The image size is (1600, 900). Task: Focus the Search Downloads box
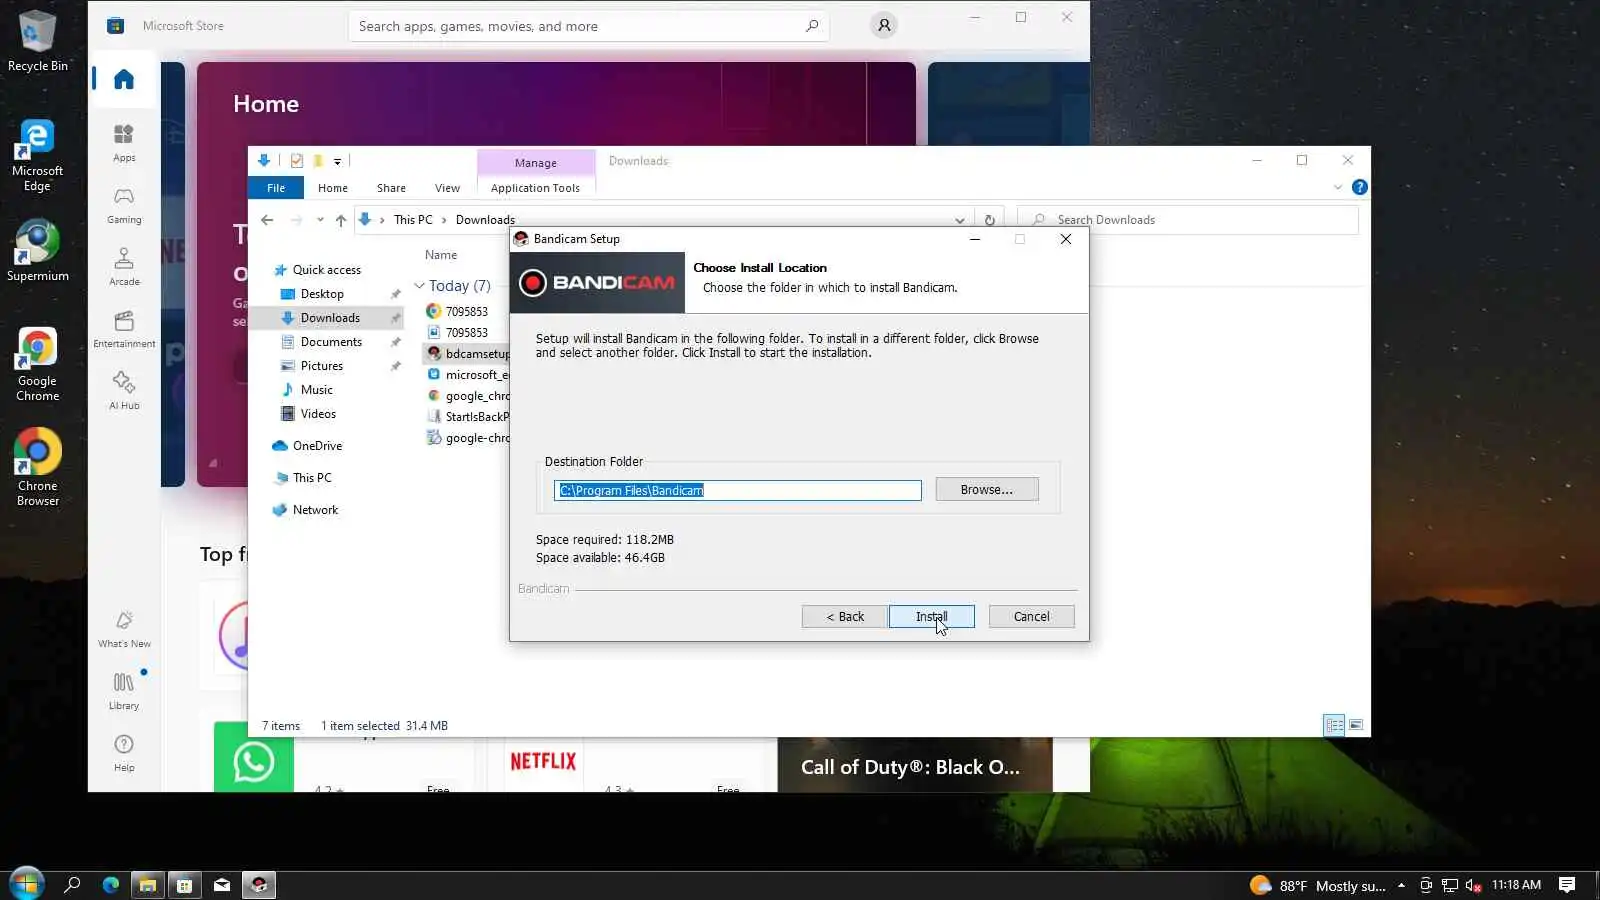(x=1188, y=220)
